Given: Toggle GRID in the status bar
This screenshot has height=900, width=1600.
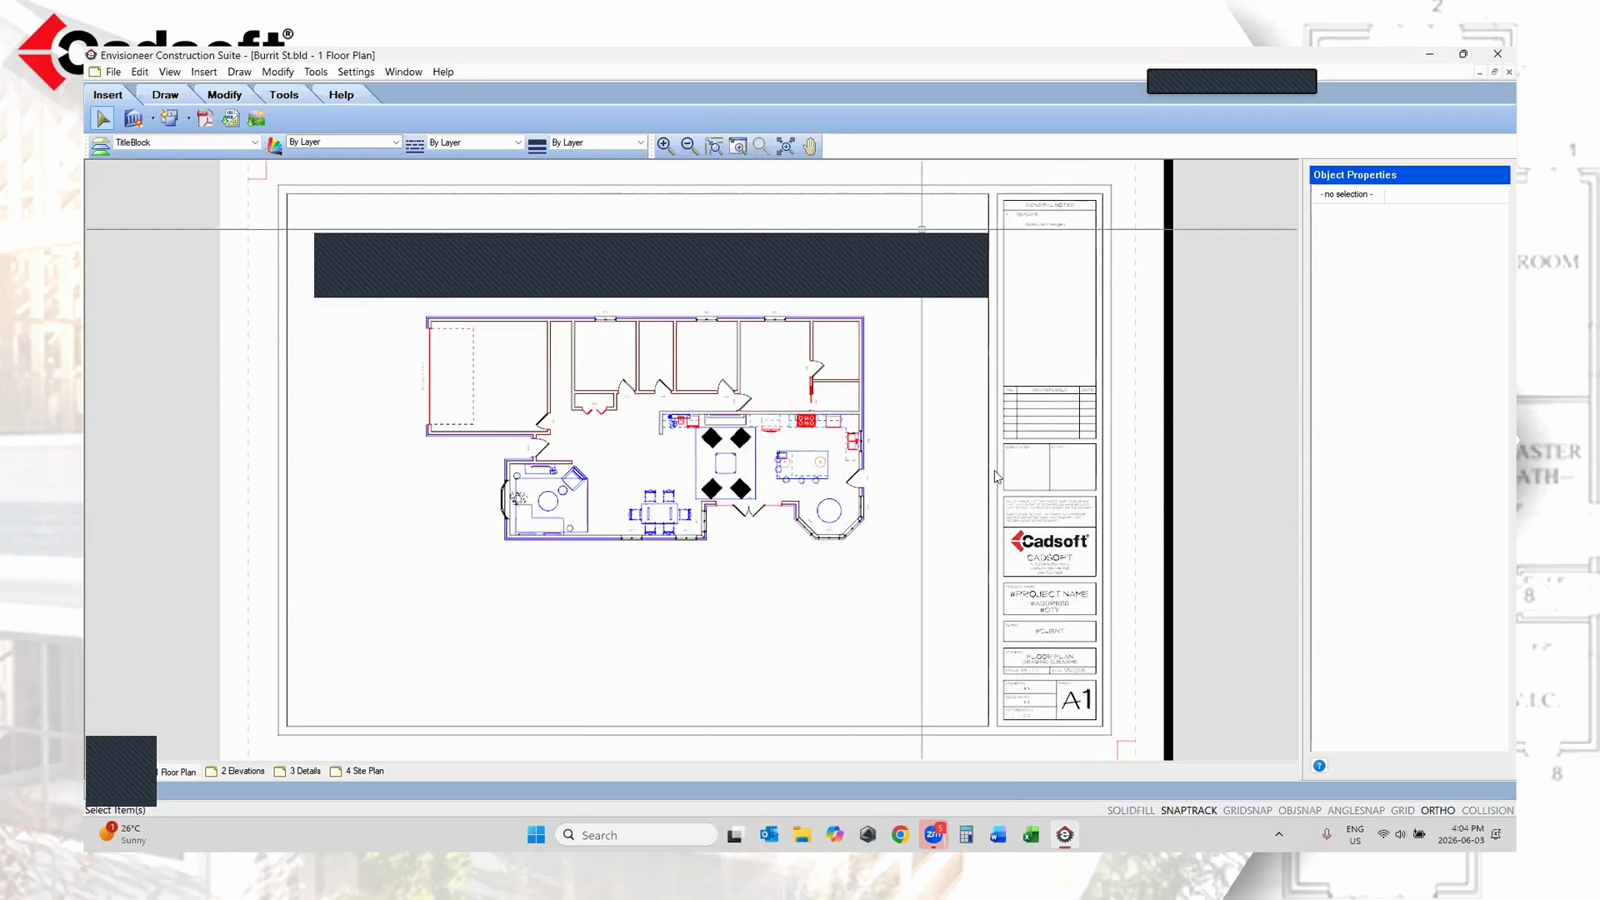Looking at the screenshot, I should click(1403, 811).
